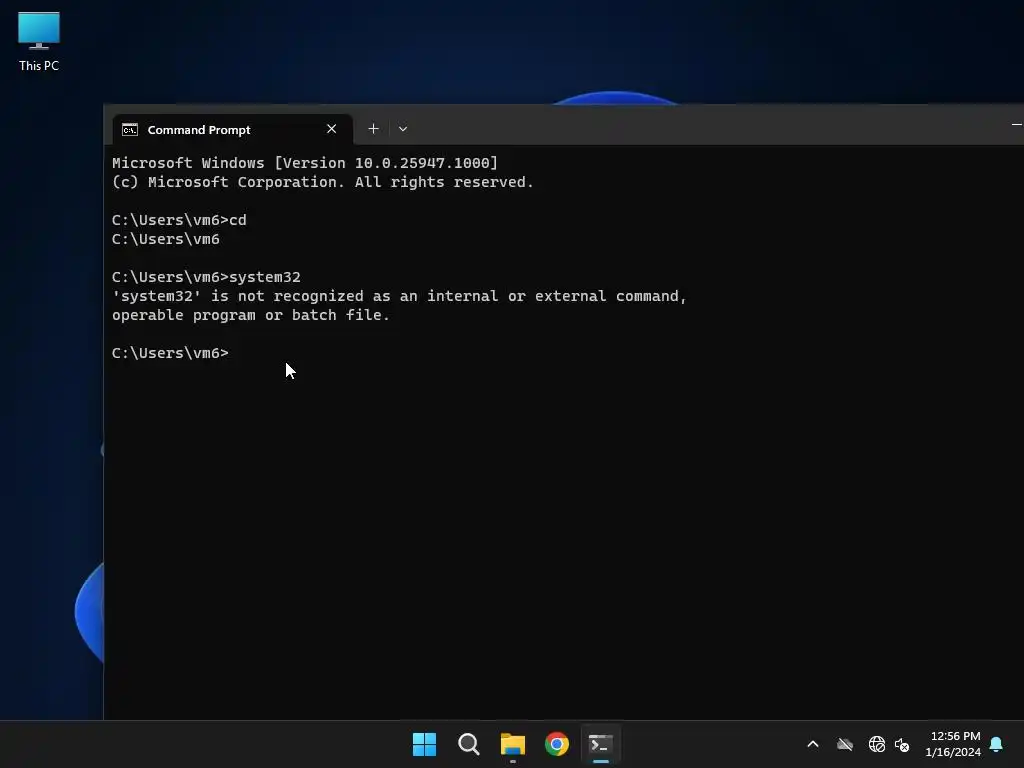Open a new terminal tab
This screenshot has height=768, width=1024.
point(374,129)
